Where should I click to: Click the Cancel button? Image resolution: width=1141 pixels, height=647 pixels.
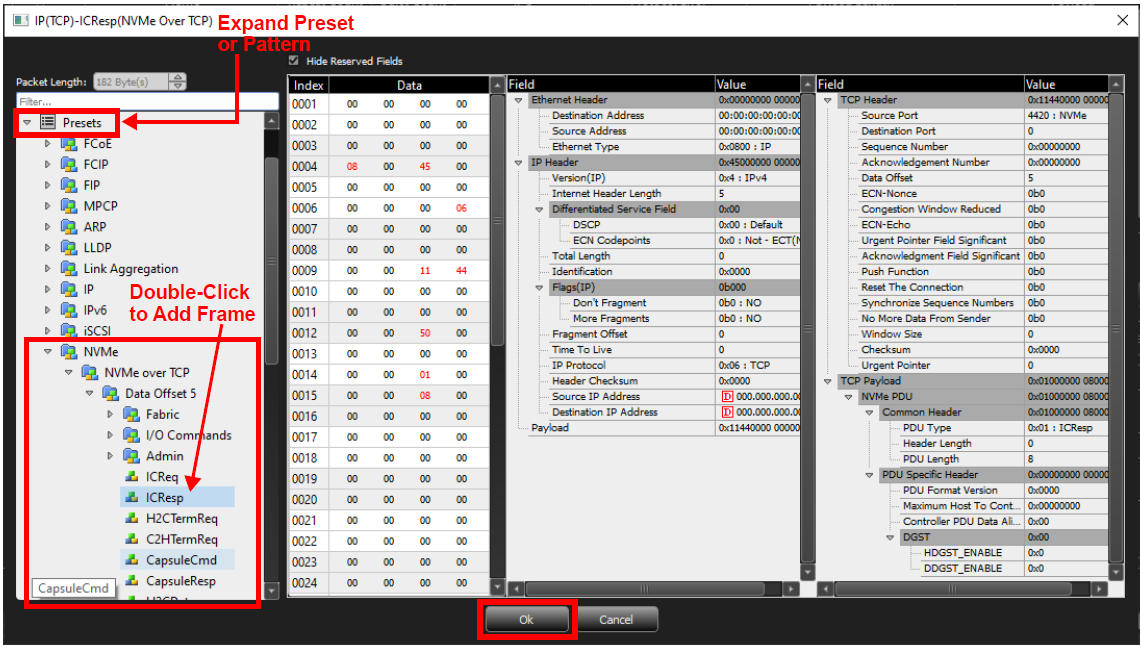coord(616,619)
